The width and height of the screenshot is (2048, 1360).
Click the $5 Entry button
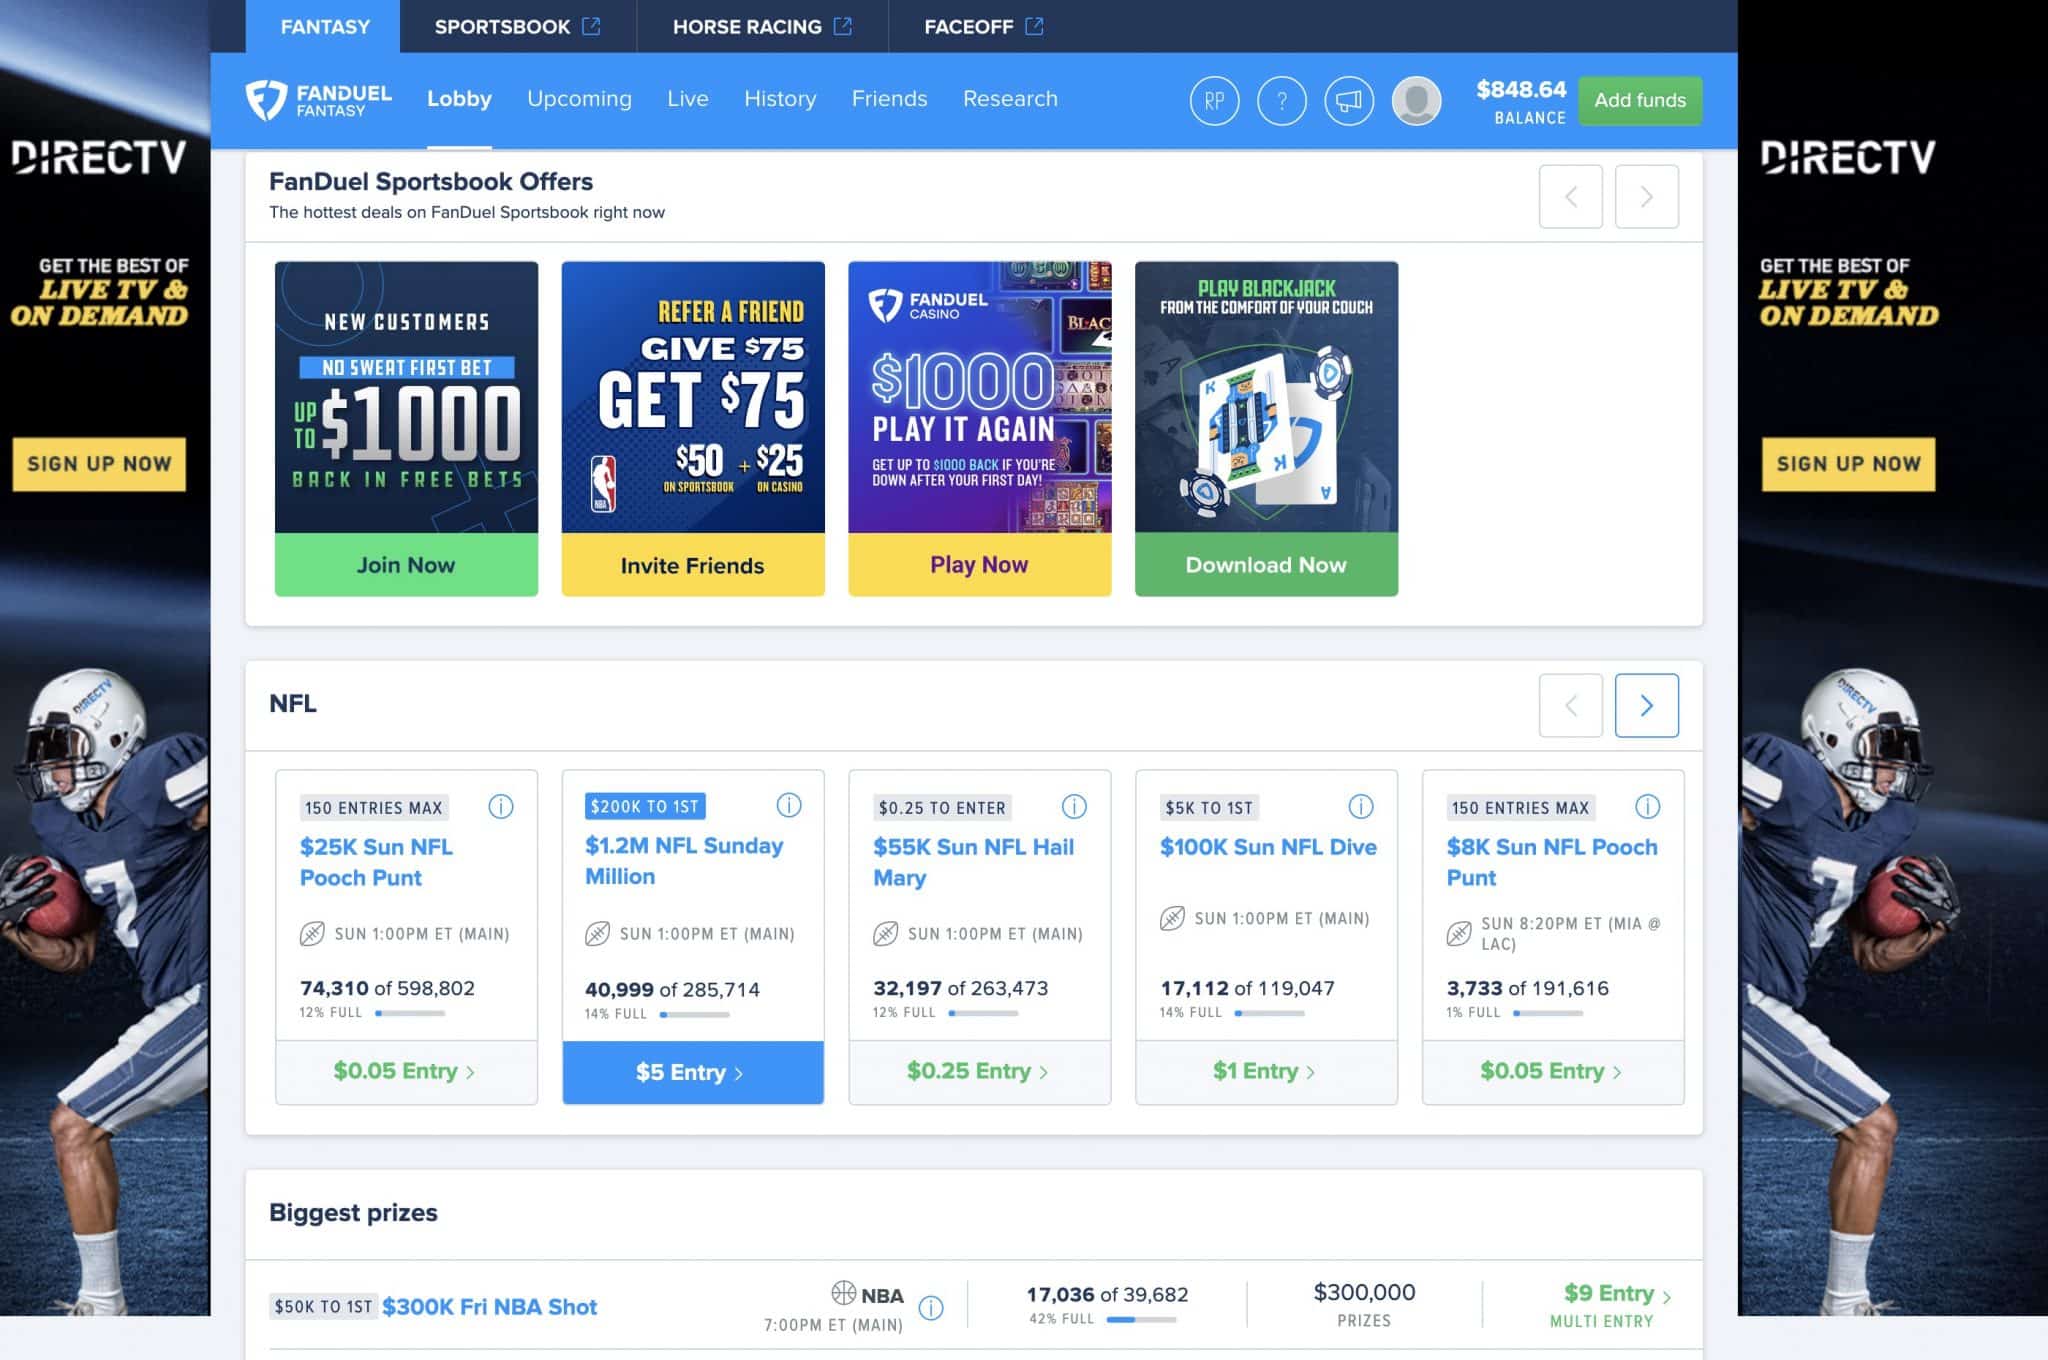tap(693, 1073)
